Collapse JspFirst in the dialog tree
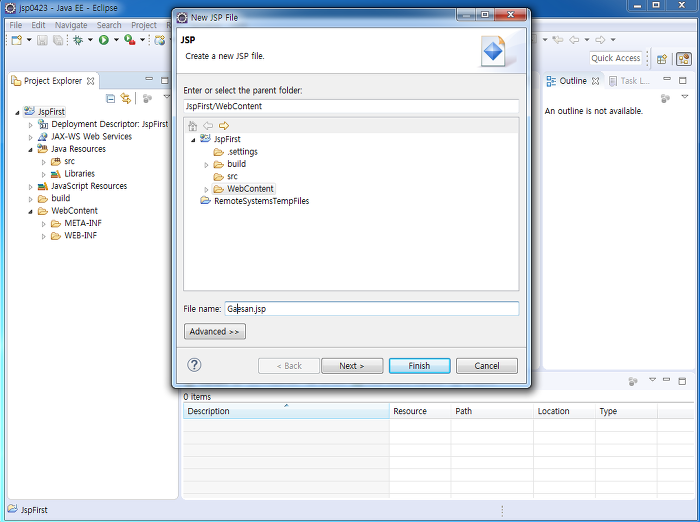 193,140
